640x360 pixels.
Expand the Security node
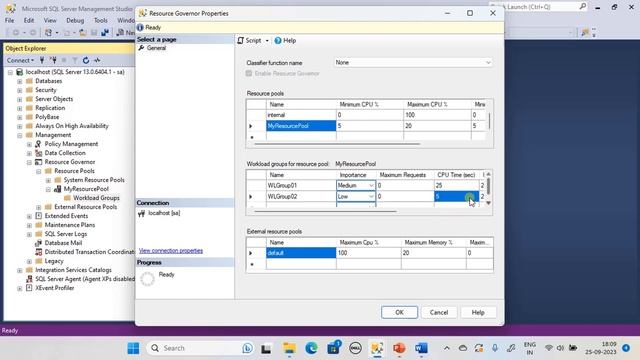[x=20, y=90]
